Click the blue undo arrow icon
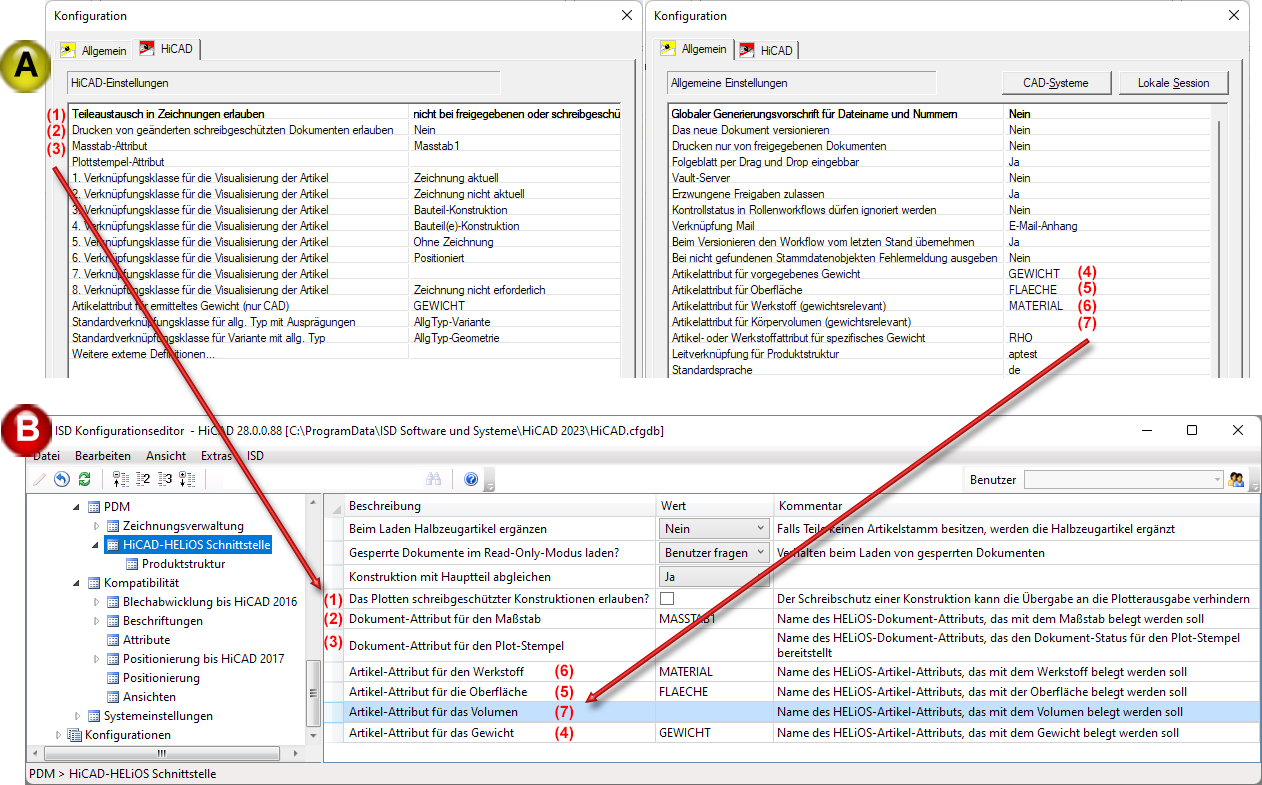This screenshot has height=785, width=1262. [62, 479]
